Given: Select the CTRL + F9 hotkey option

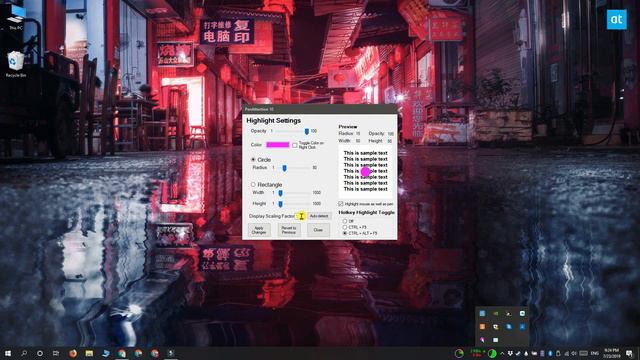Looking at the screenshot, I should coord(345,227).
